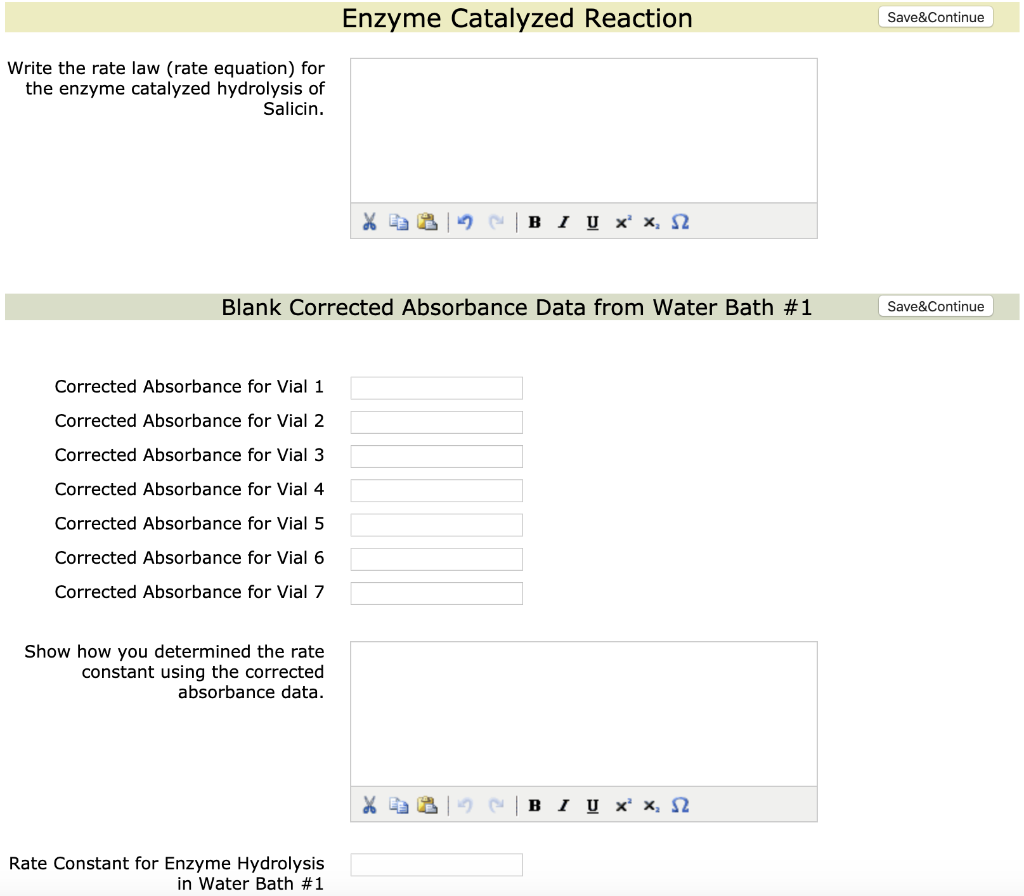Screen dimensions: 1024x896
Task: Click 'Blank Corrected Absorbance Data from Water Bath #1' heading
Action: tap(517, 307)
